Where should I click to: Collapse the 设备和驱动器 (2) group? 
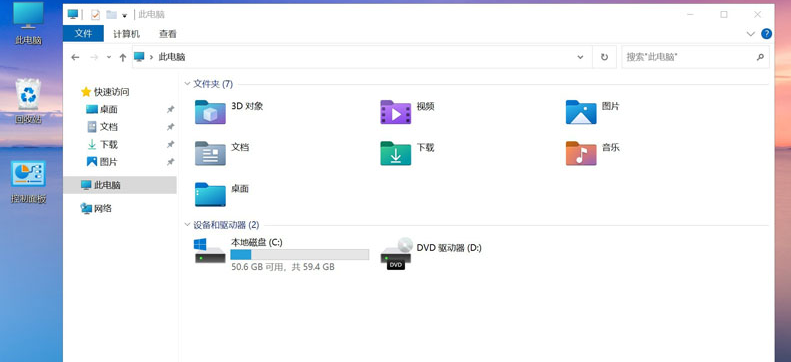[187, 225]
